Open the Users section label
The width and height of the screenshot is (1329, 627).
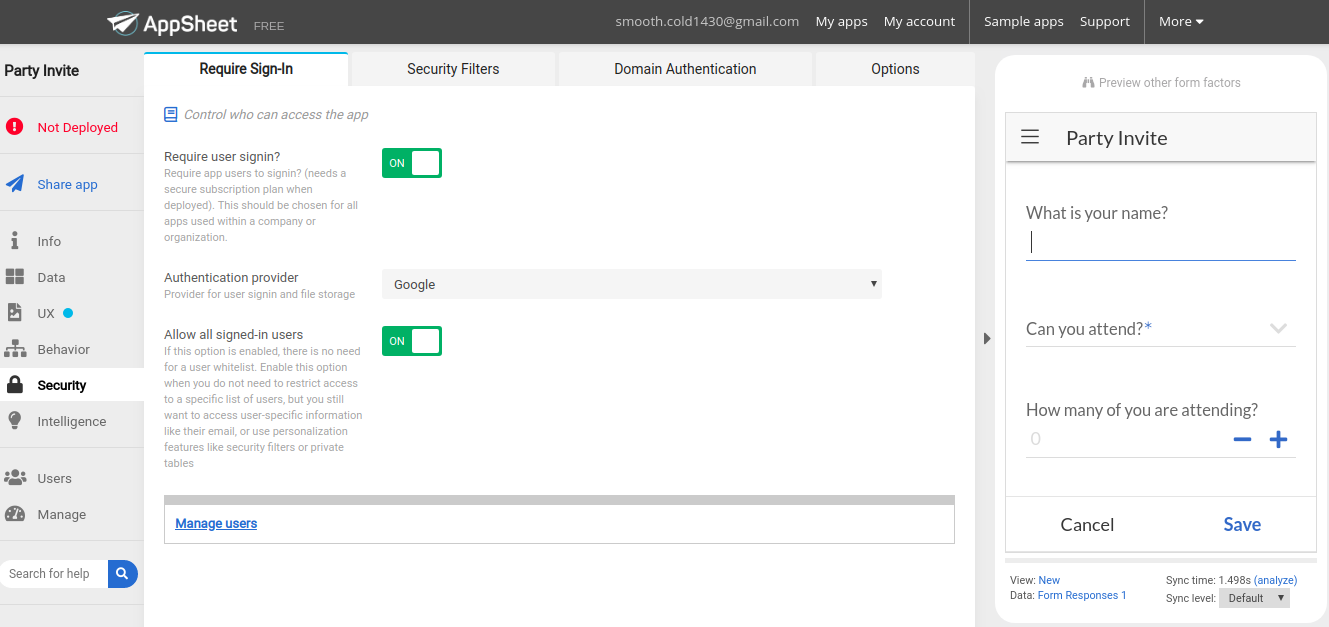(55, 478)
